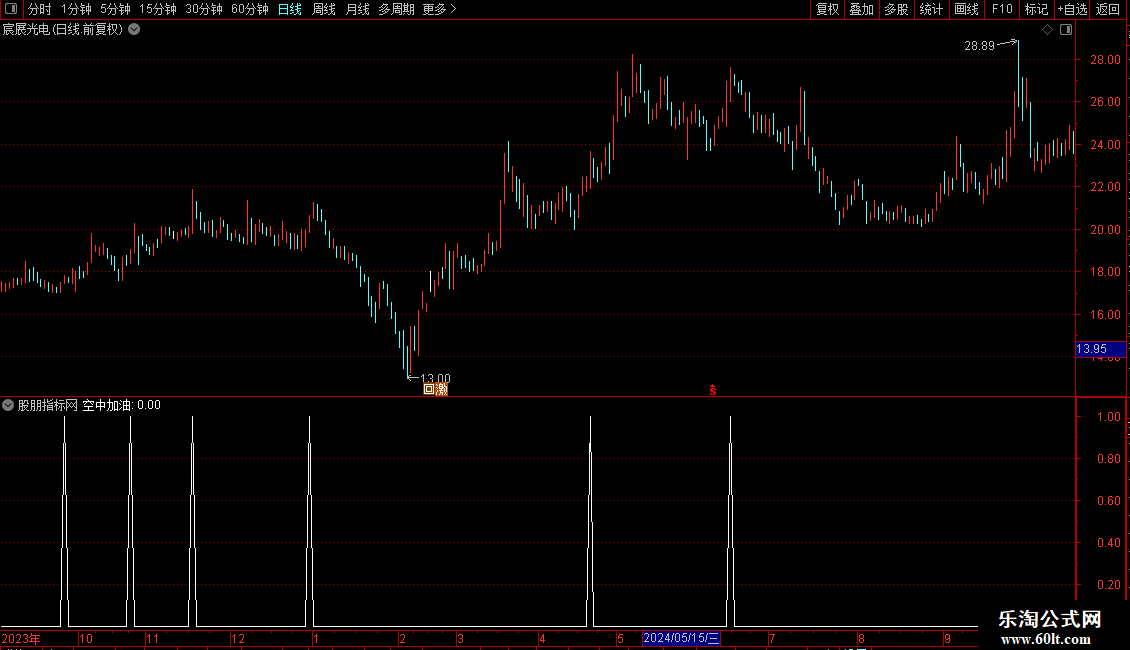
Task: Switch to 月线 monthly chart
Action: 357,9
